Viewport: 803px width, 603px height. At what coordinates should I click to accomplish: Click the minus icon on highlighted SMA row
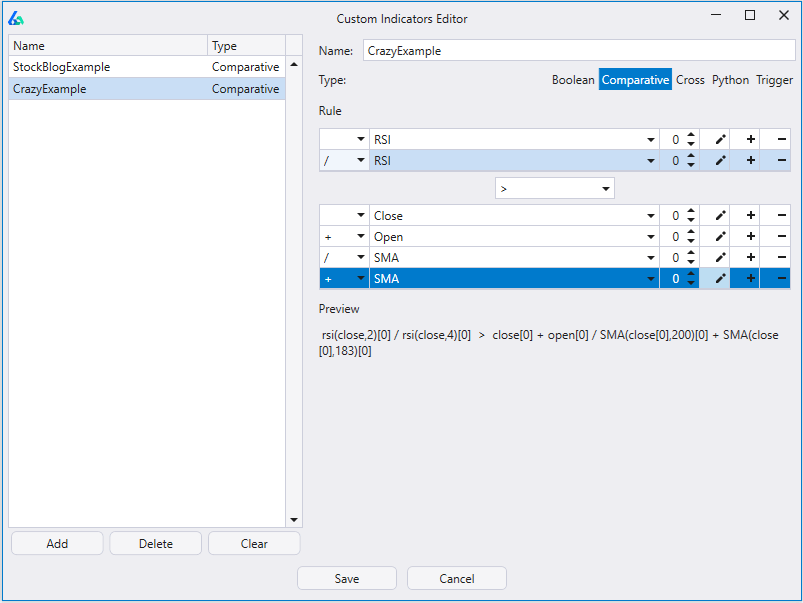[x=781, y=279]
